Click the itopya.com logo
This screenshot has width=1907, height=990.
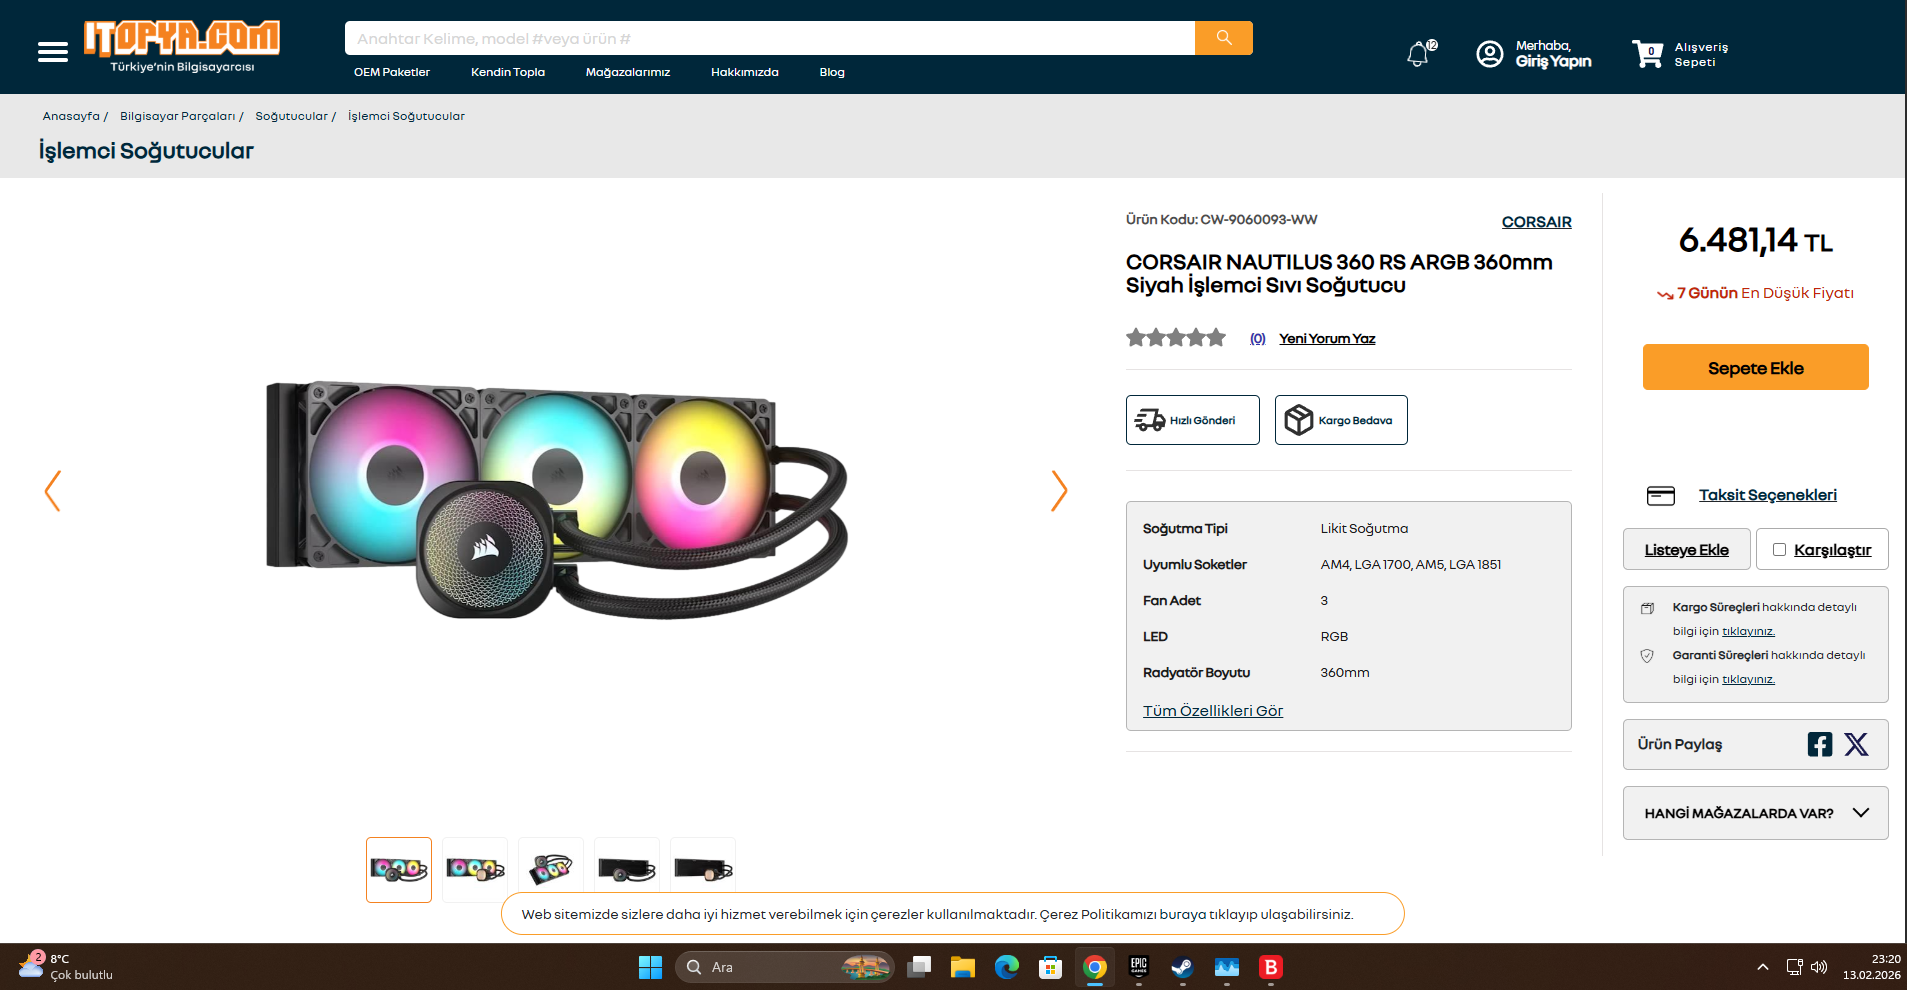point(182,46)
